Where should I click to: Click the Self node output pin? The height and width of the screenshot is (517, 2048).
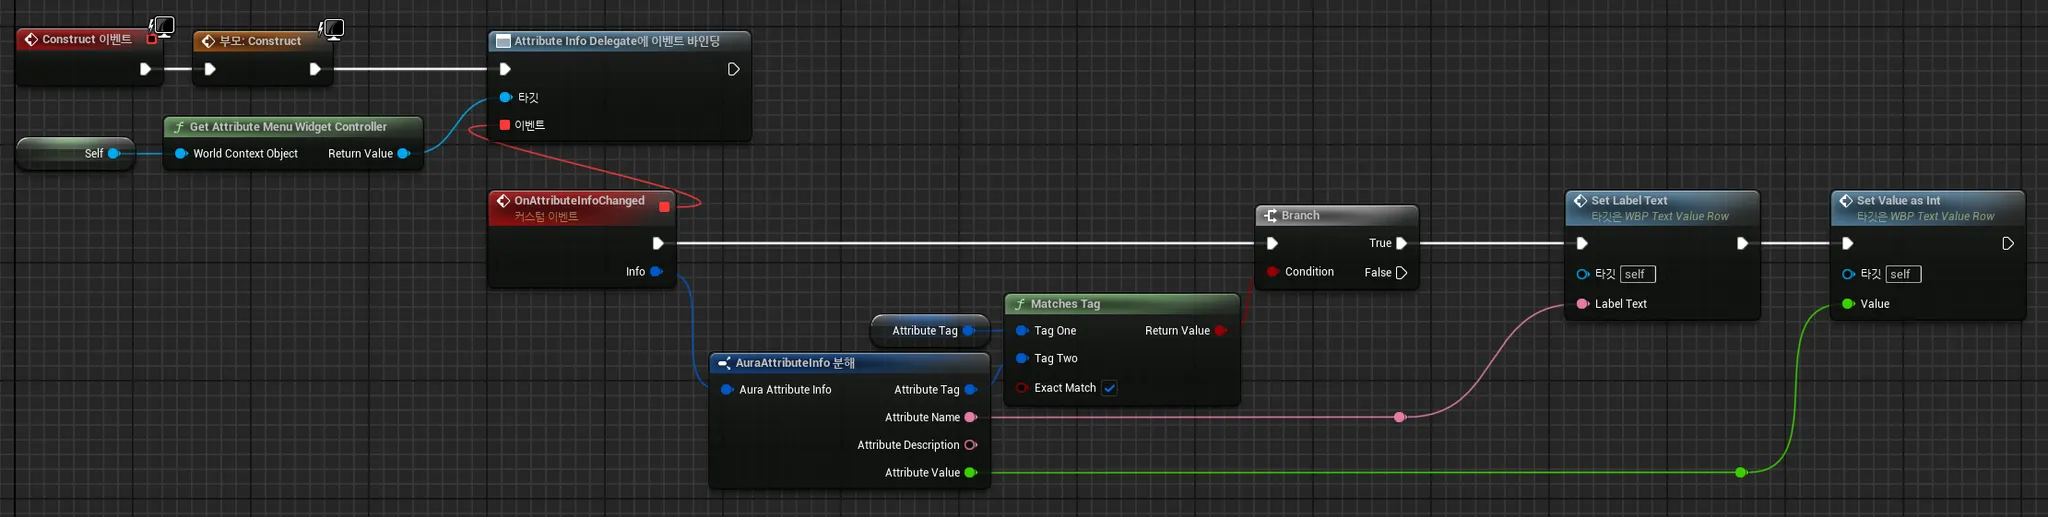pyautogui.click(x=114, y=153)
